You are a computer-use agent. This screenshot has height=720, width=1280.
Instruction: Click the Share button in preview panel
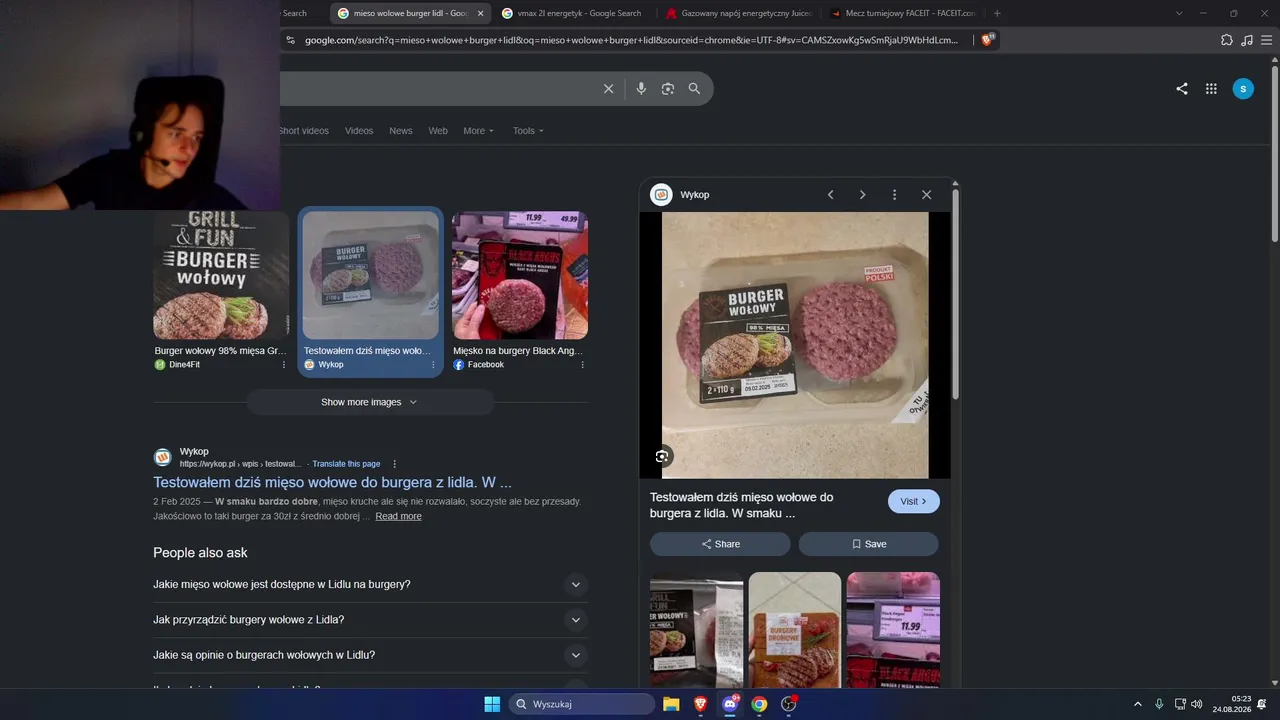click(720, 544)
